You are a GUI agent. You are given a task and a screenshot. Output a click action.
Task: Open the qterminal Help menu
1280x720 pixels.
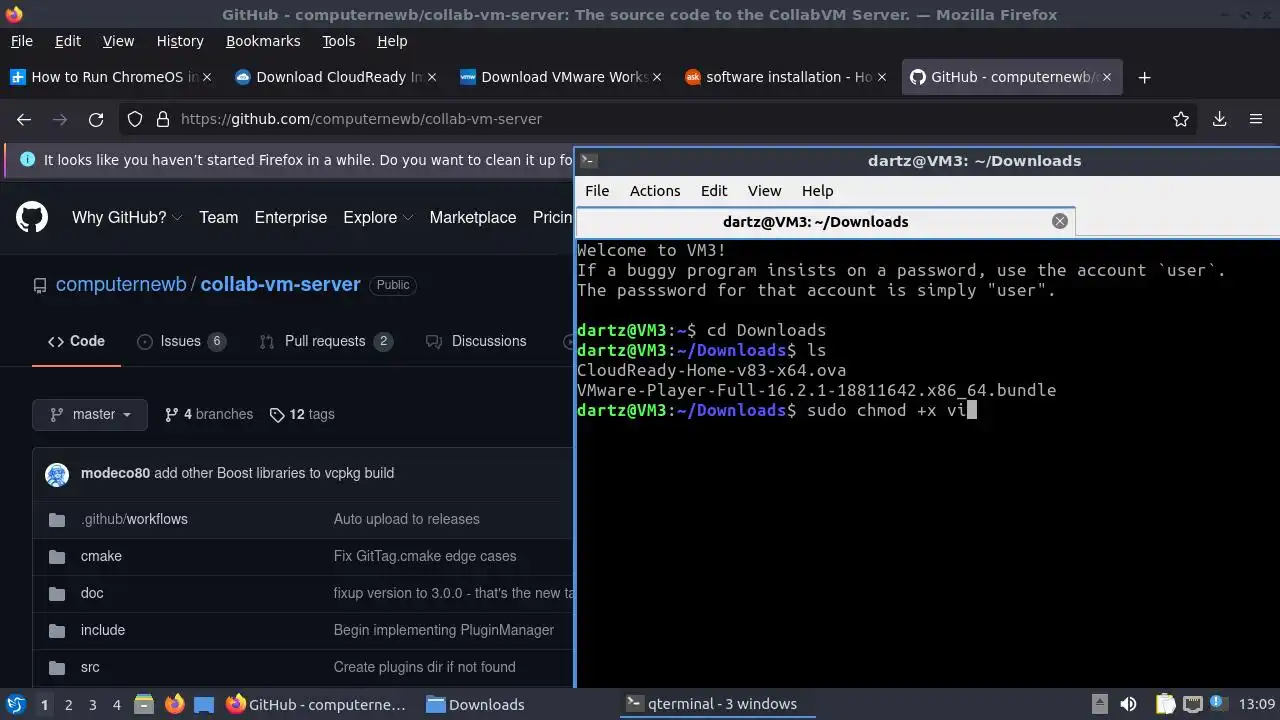[817, 190]
